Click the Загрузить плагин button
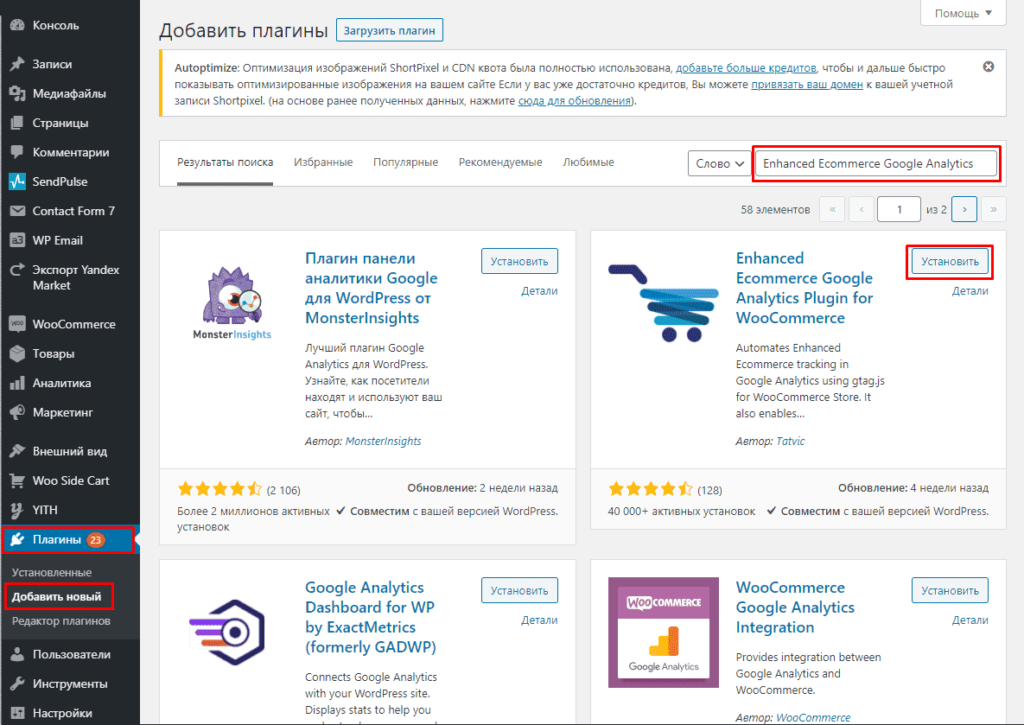Viewport: 1024px width, 725px height. coord(389,30)
